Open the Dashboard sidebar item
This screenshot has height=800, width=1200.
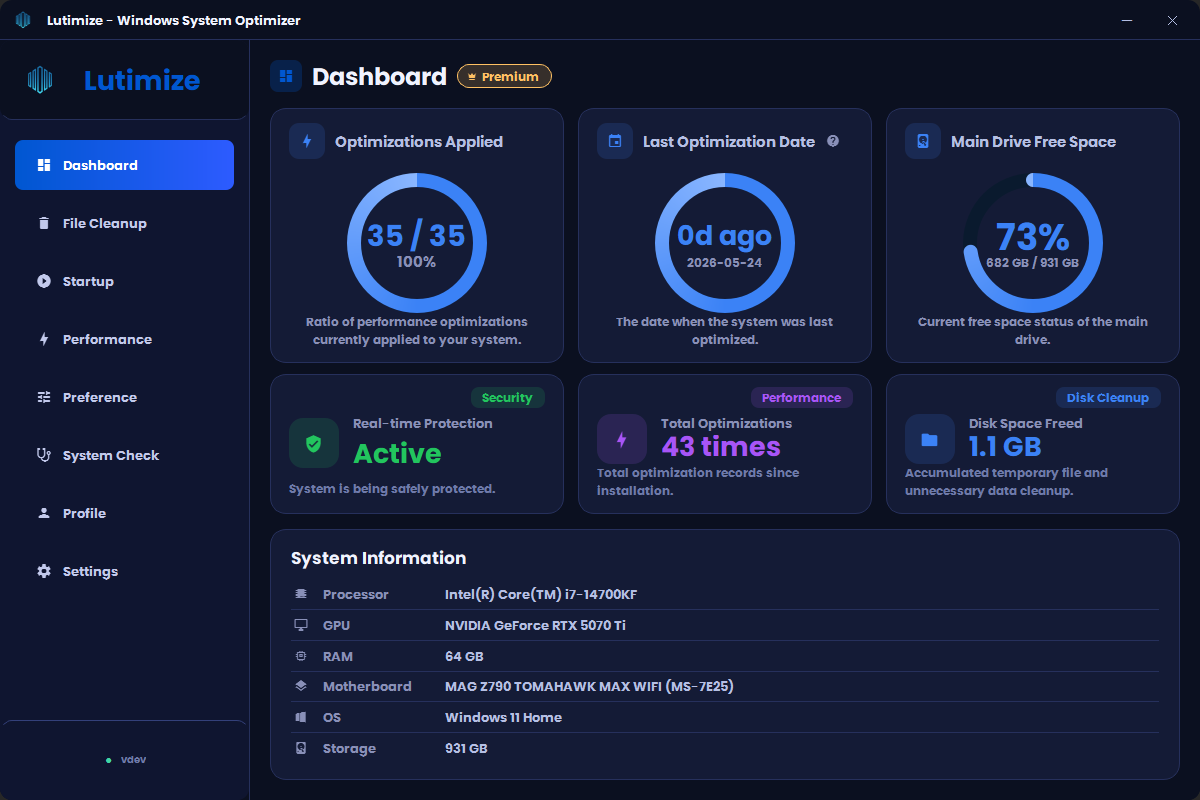[124, 165]
